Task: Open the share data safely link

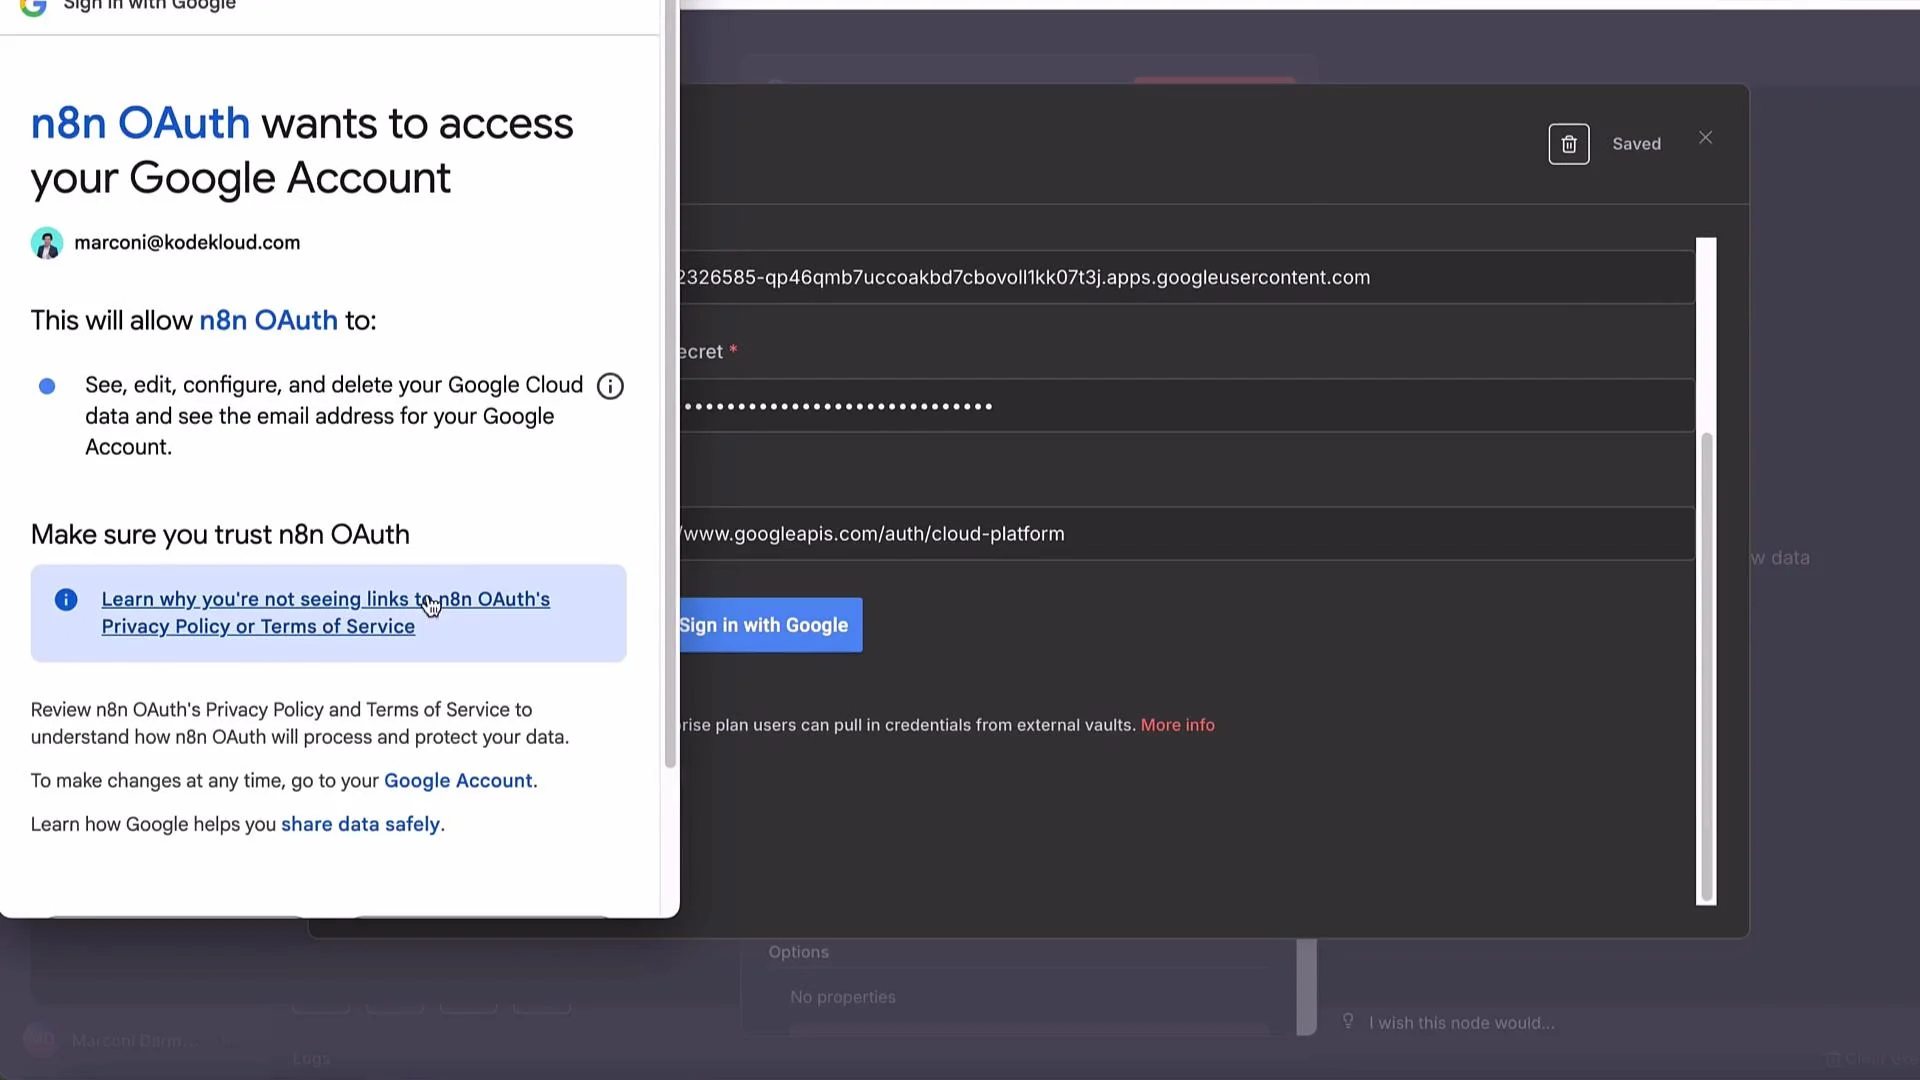Action: point(360,825)
